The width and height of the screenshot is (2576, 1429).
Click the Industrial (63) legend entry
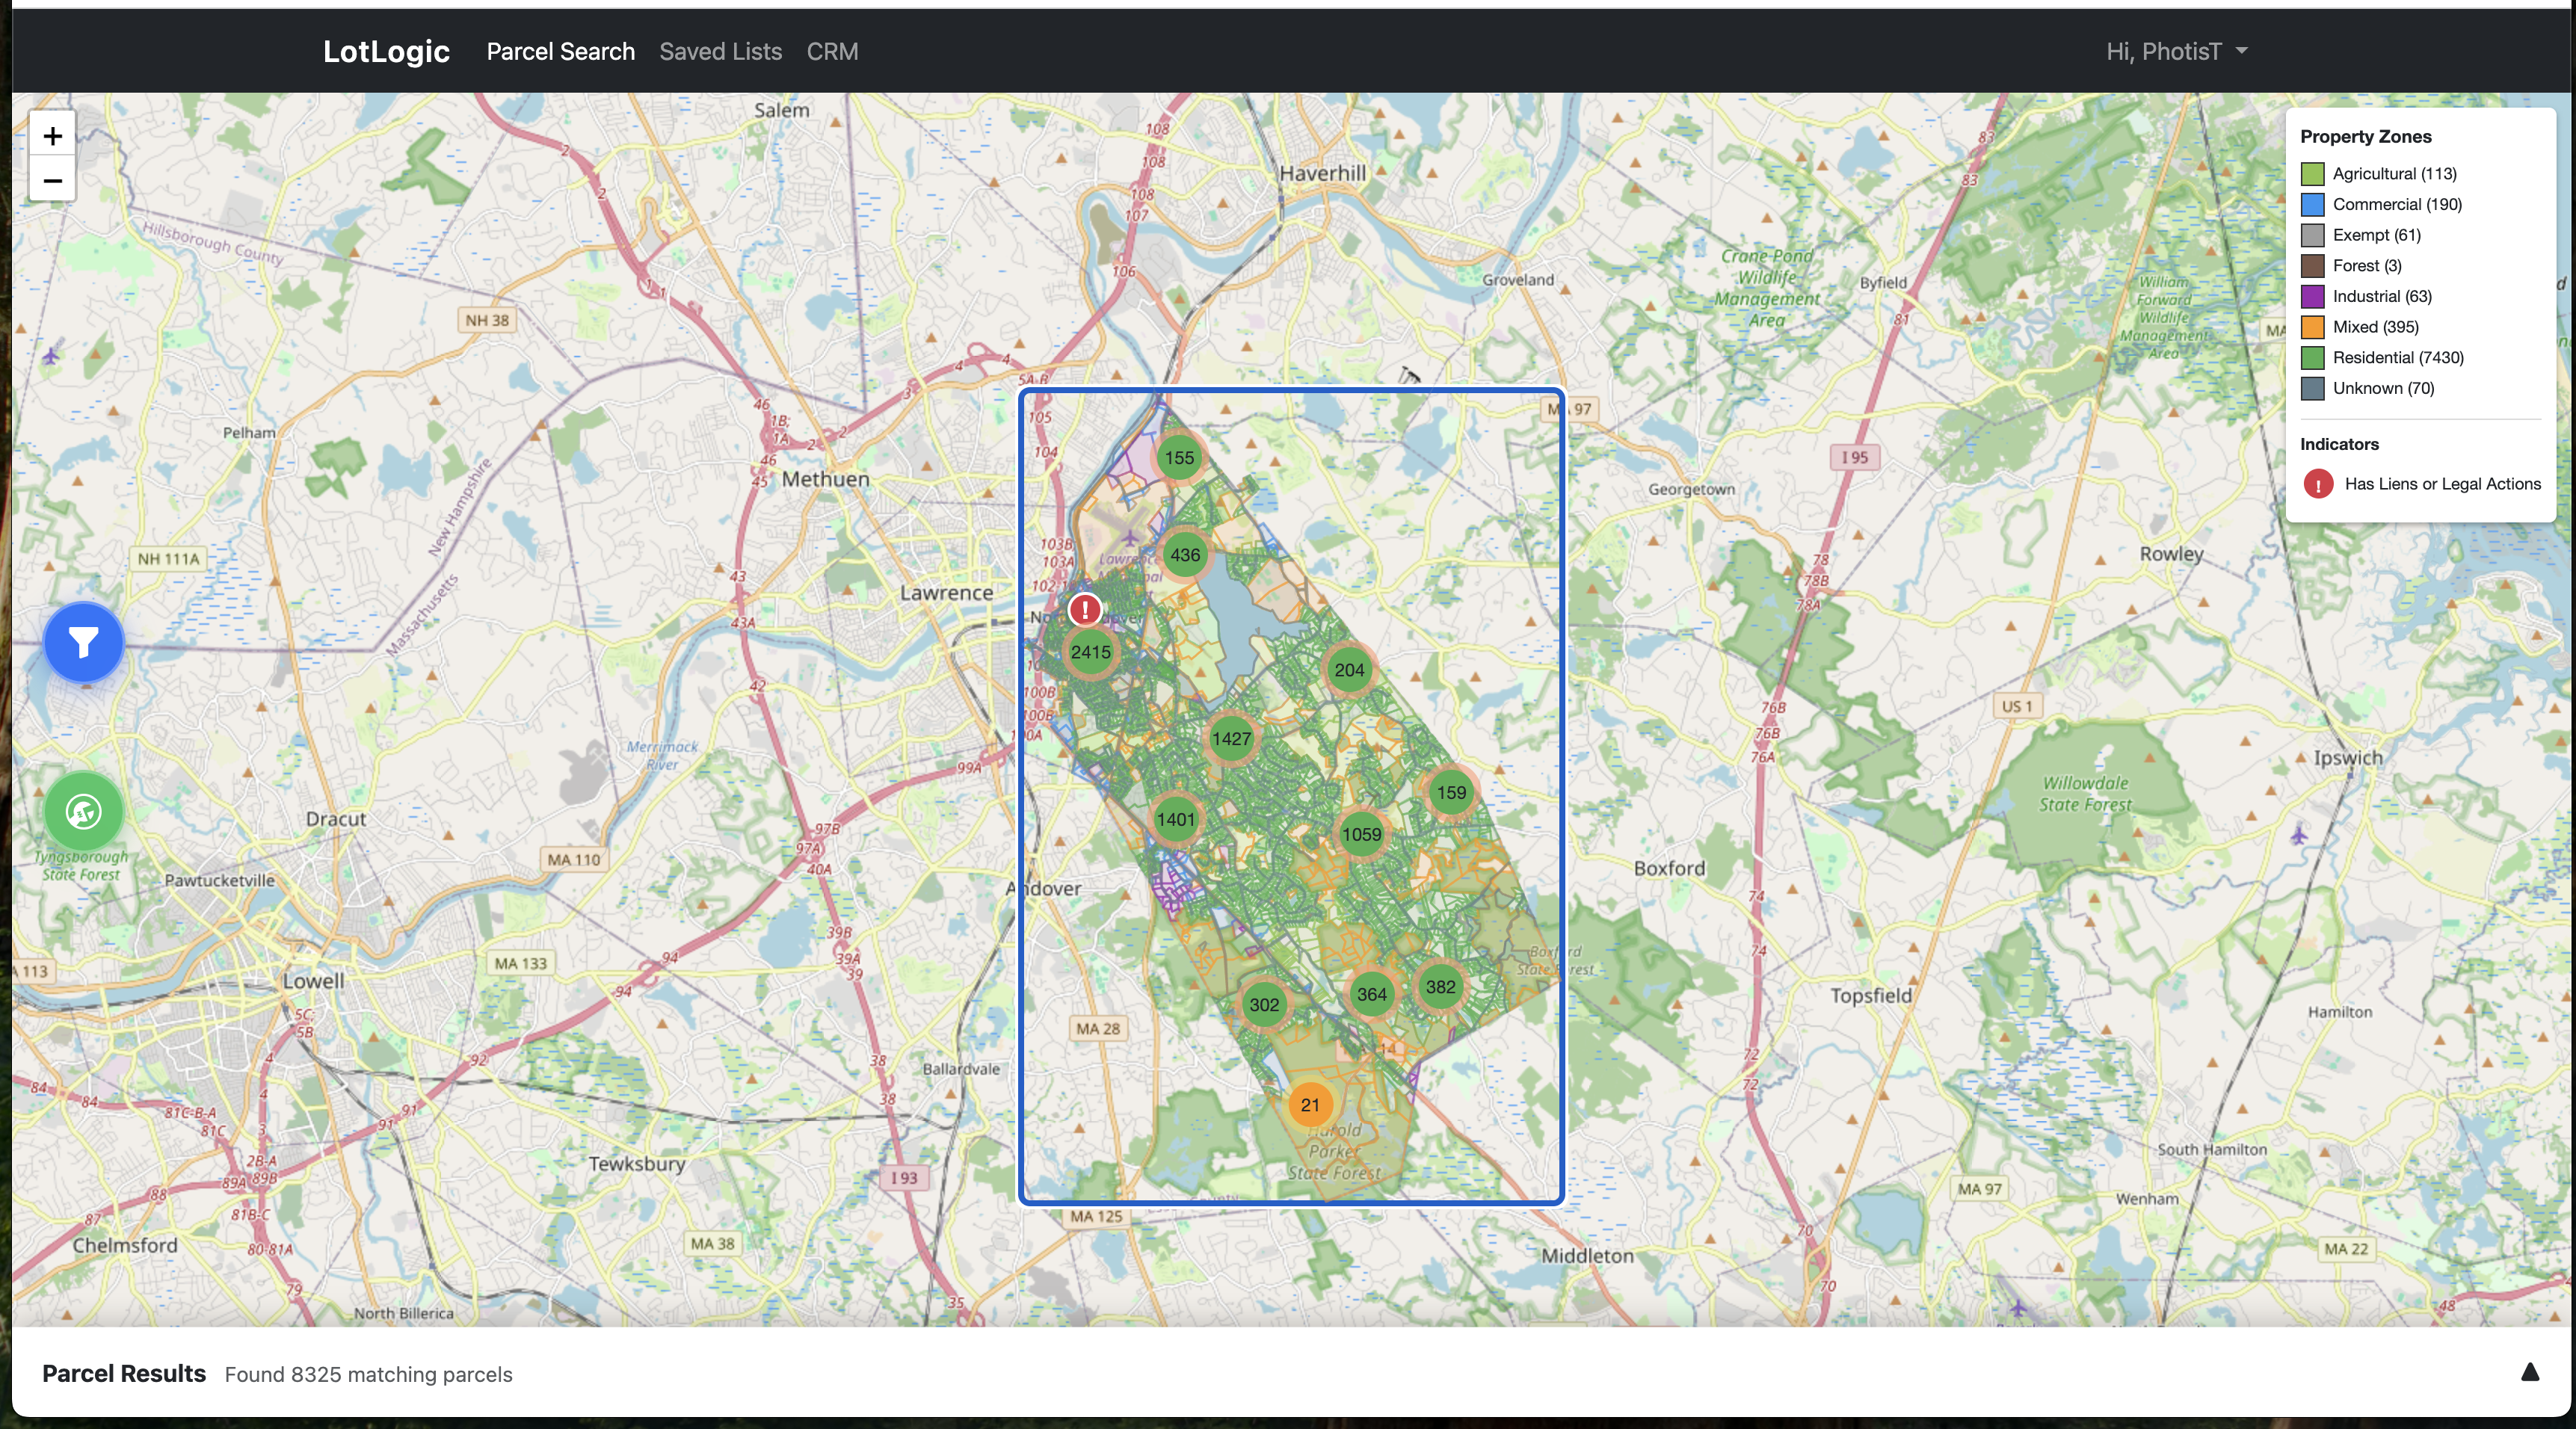point(2382,296)
